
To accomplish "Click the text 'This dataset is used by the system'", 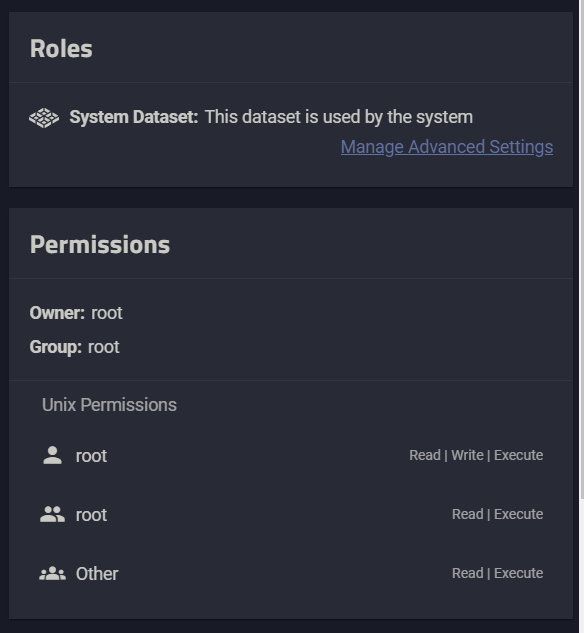I will click(x=339, y=117).
